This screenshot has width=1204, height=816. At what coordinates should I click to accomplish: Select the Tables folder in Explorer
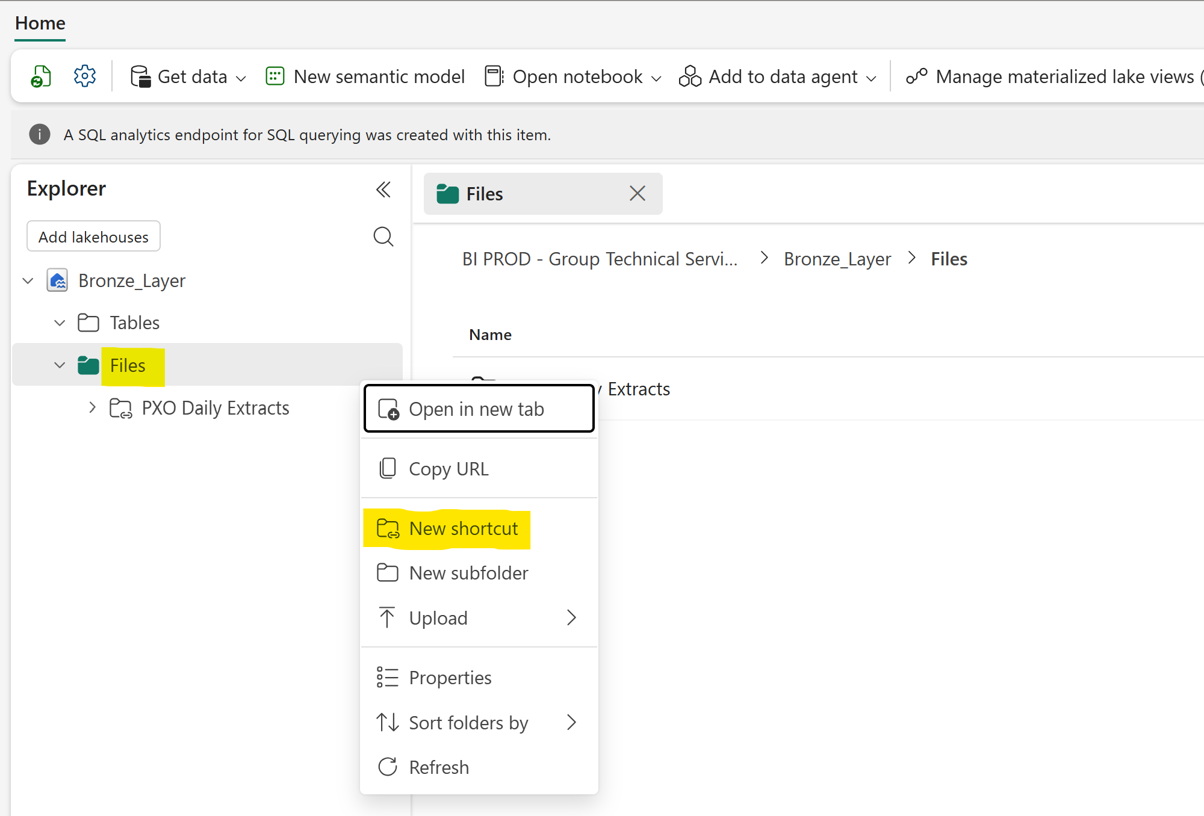135,323
